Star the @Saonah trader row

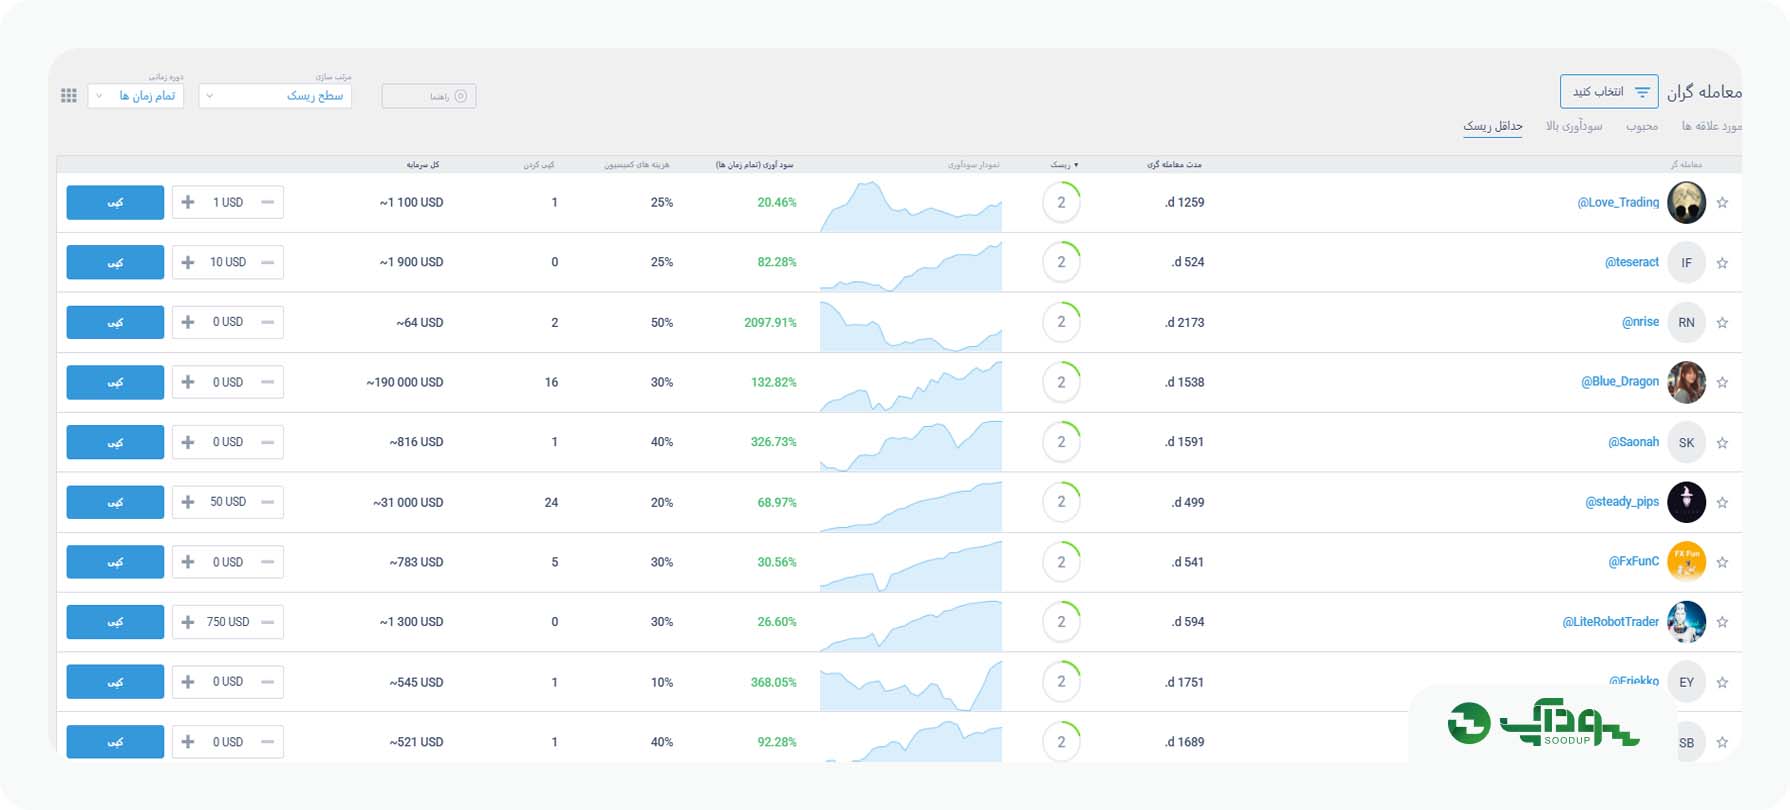point(1722,443)
